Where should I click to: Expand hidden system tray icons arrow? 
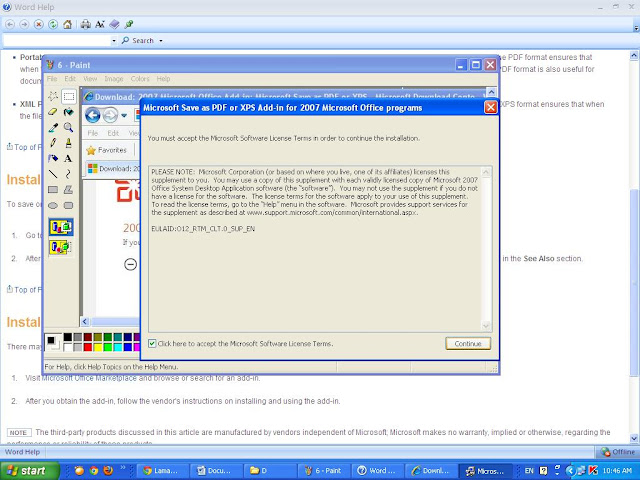pyautogui.click(x=570, y=471)
